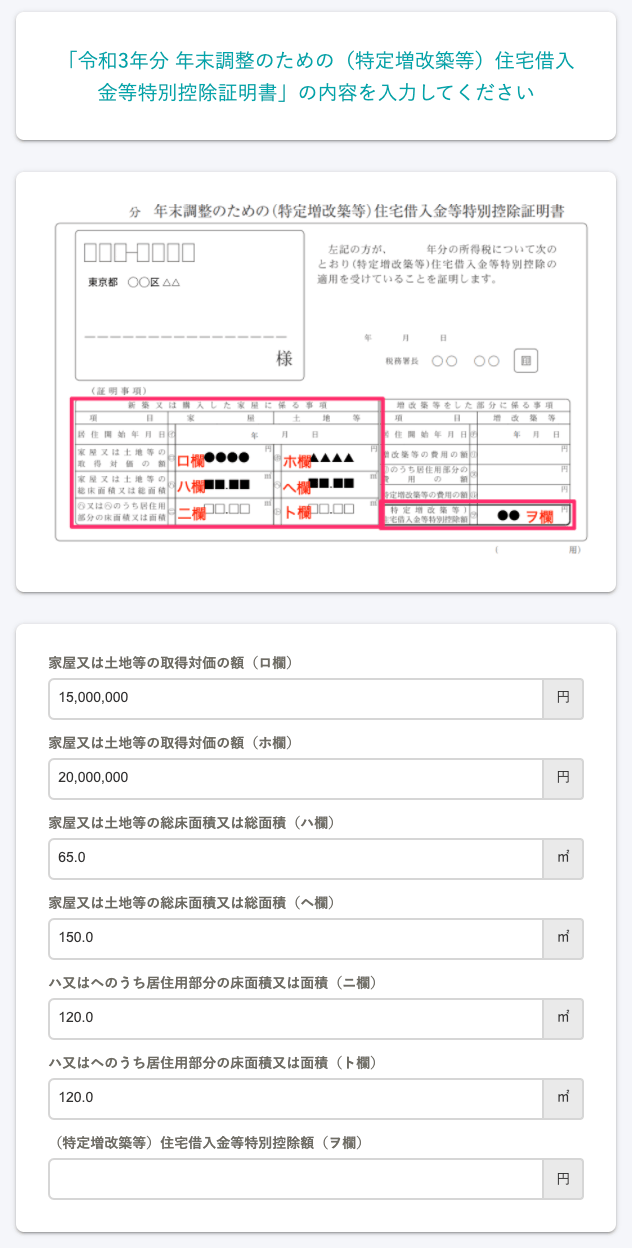
Task: Click the red ホ欄 marker in the sample image
Action: click(x=297, y=461)
